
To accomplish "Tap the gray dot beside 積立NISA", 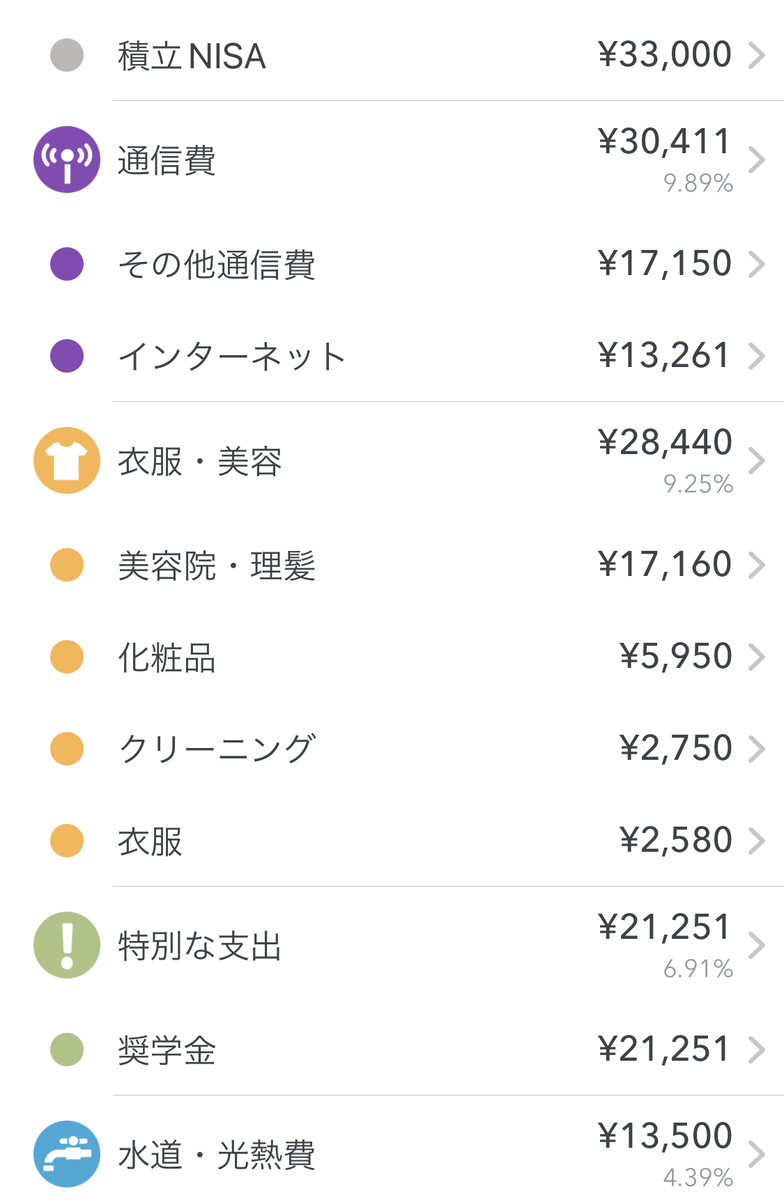I will click(x=67, y=55).
